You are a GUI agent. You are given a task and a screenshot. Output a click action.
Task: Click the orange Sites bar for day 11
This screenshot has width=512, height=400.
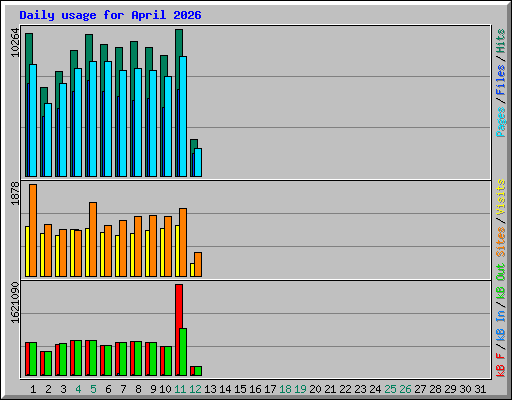tap(183, 242)
